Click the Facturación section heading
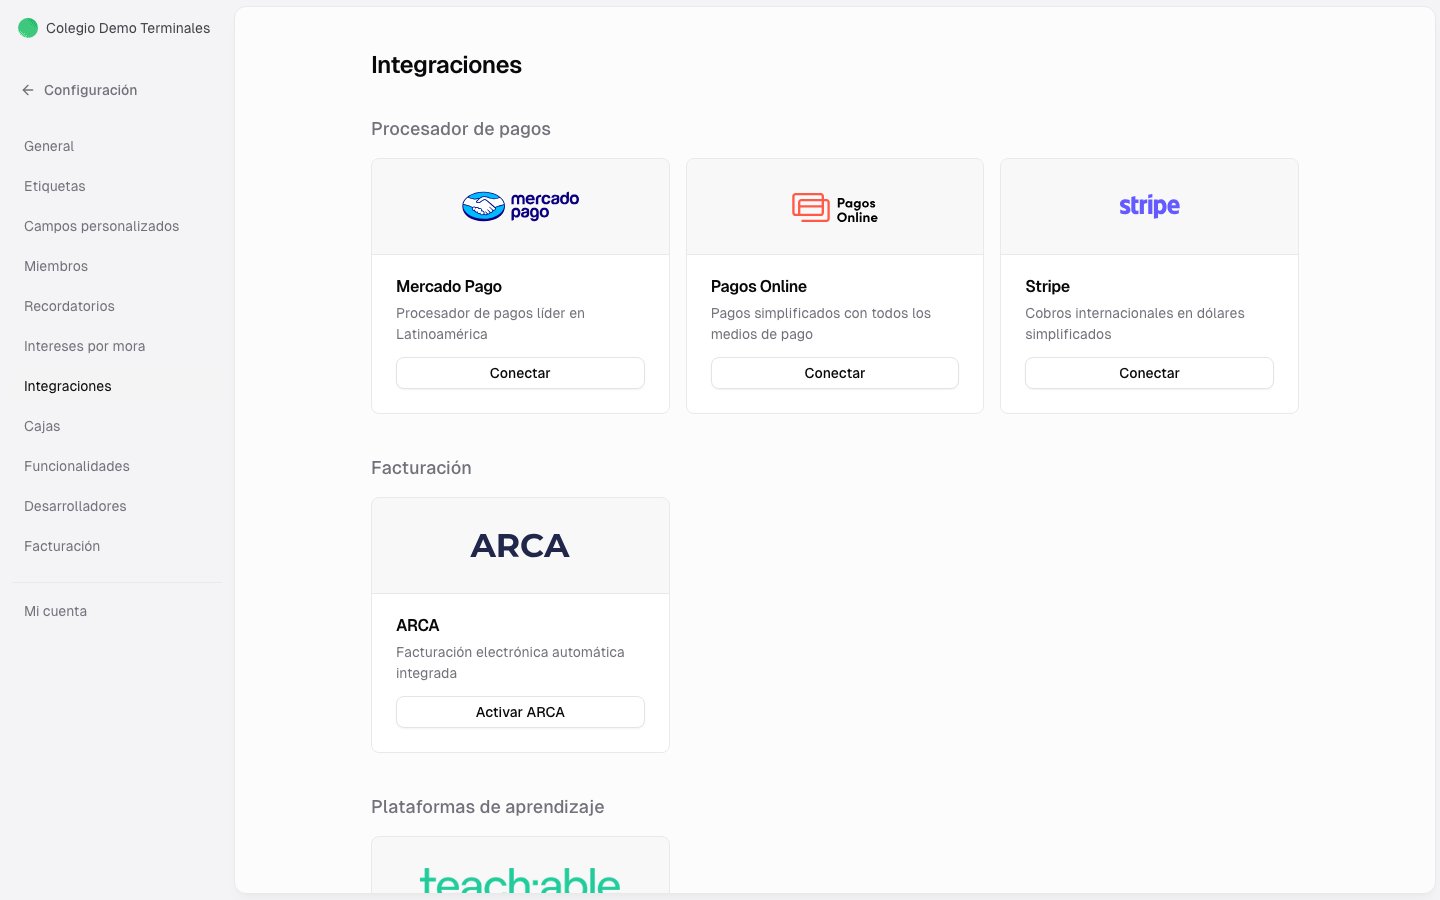 pyautogui.click(x=421, y=468)
